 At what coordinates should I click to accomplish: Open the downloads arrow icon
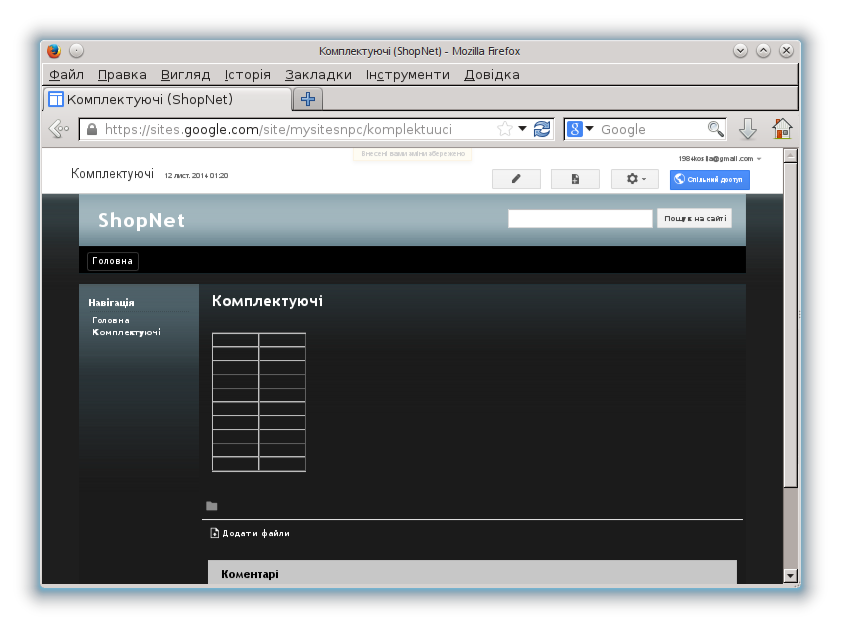(x=747, y=129)
